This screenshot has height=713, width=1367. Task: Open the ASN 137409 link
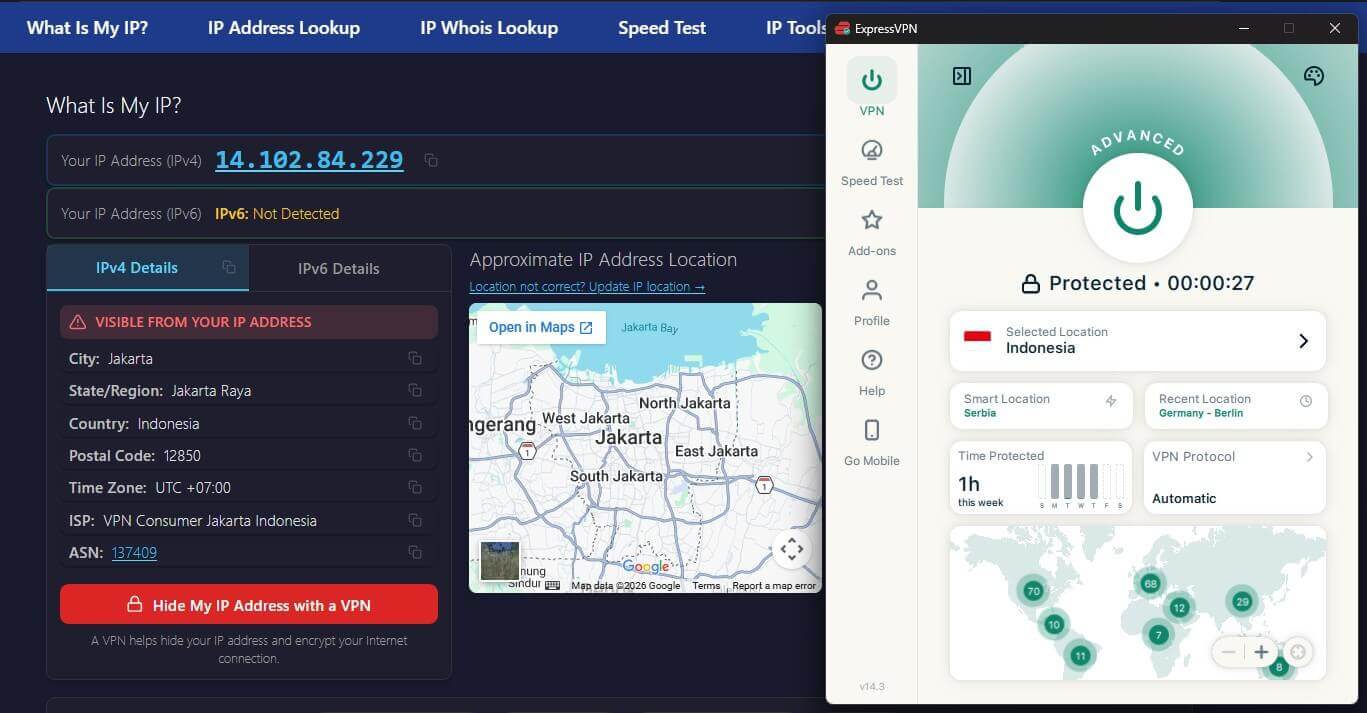pos(134,553)
